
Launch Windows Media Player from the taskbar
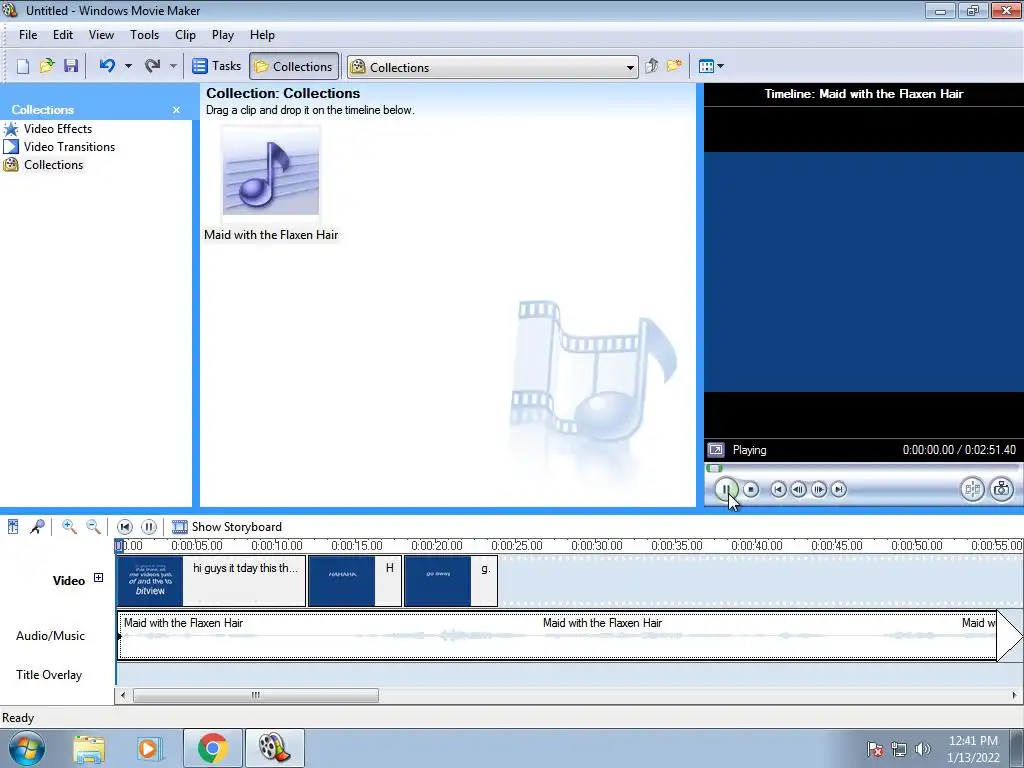pyautogui.click(x=148, y=748)
